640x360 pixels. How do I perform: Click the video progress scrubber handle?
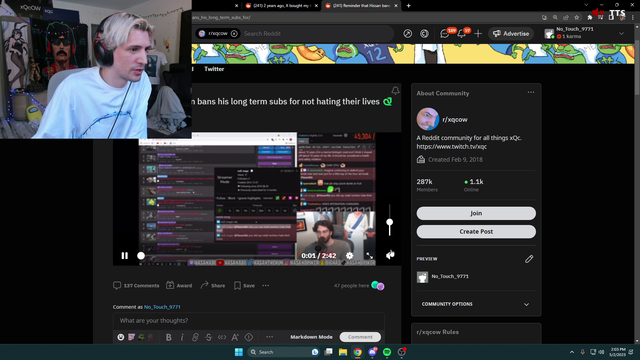coord(141,256)
